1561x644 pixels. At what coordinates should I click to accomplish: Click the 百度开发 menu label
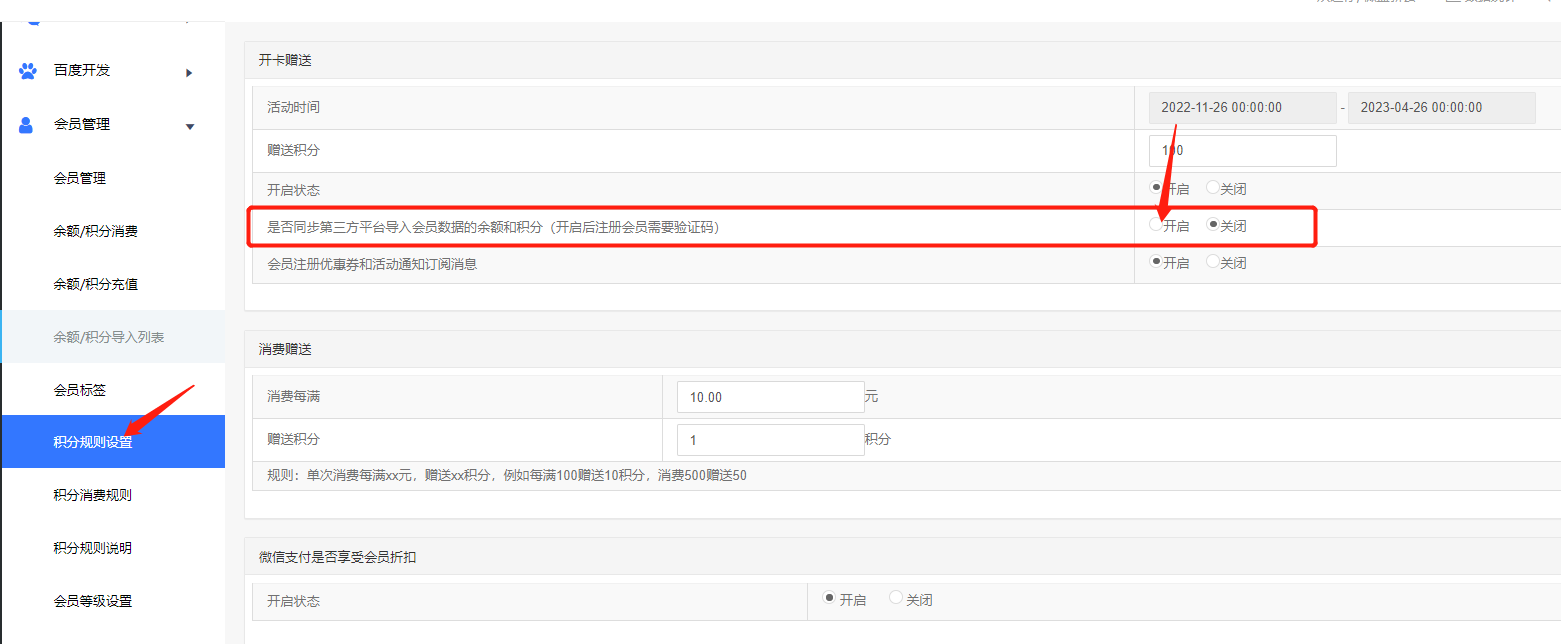pyautogui.click(x=82, y=70)
